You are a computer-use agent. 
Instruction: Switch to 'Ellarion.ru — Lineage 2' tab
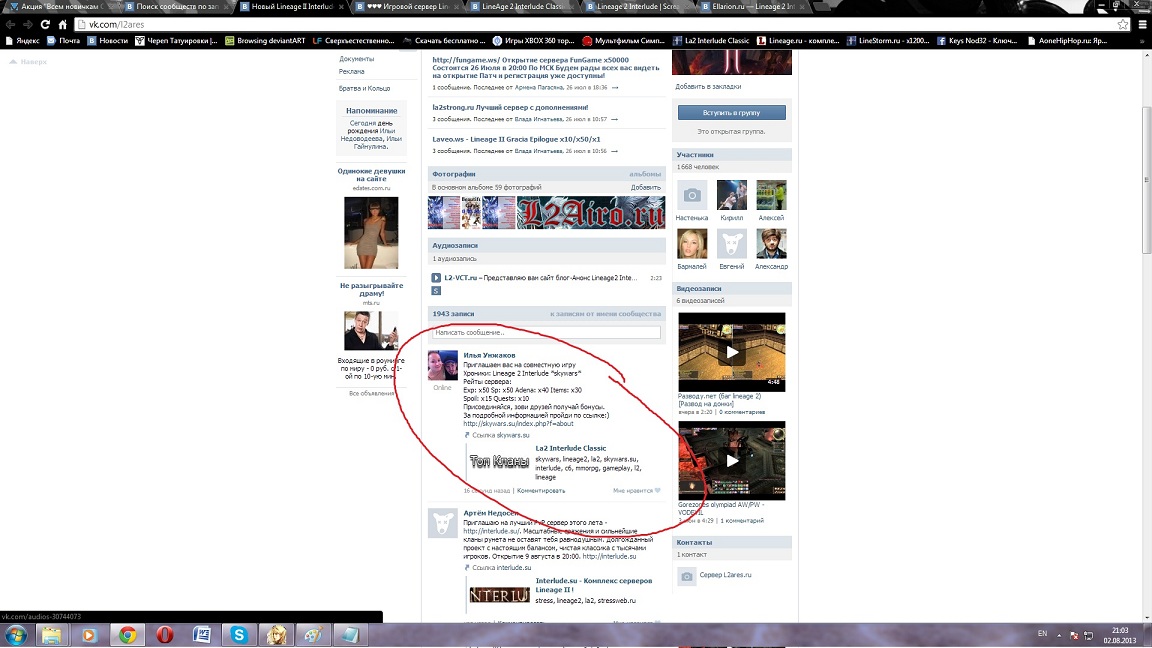coord(752,6)
